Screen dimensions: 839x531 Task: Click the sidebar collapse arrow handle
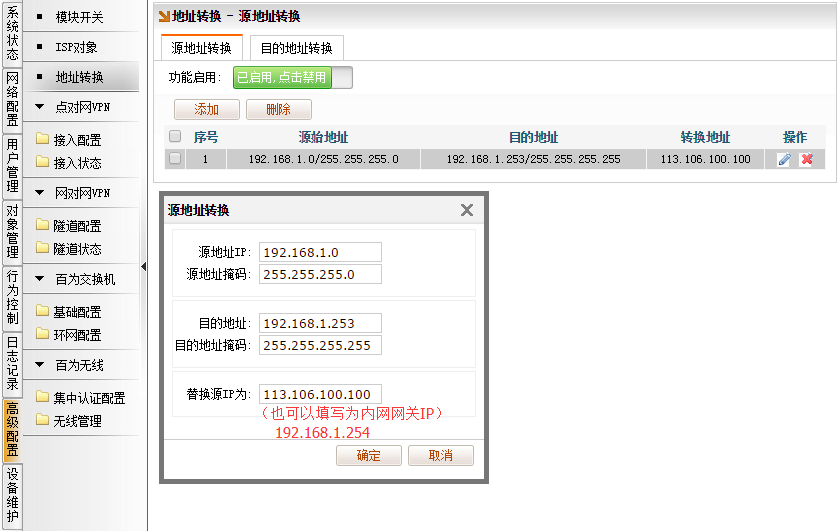(x=143, y=266)
